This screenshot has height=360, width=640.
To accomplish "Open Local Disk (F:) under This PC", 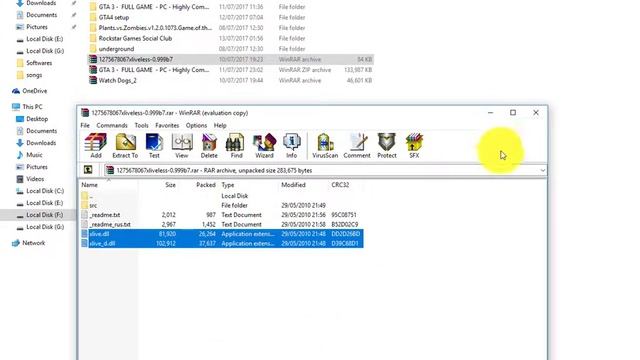I will click(x=44, y=215).
